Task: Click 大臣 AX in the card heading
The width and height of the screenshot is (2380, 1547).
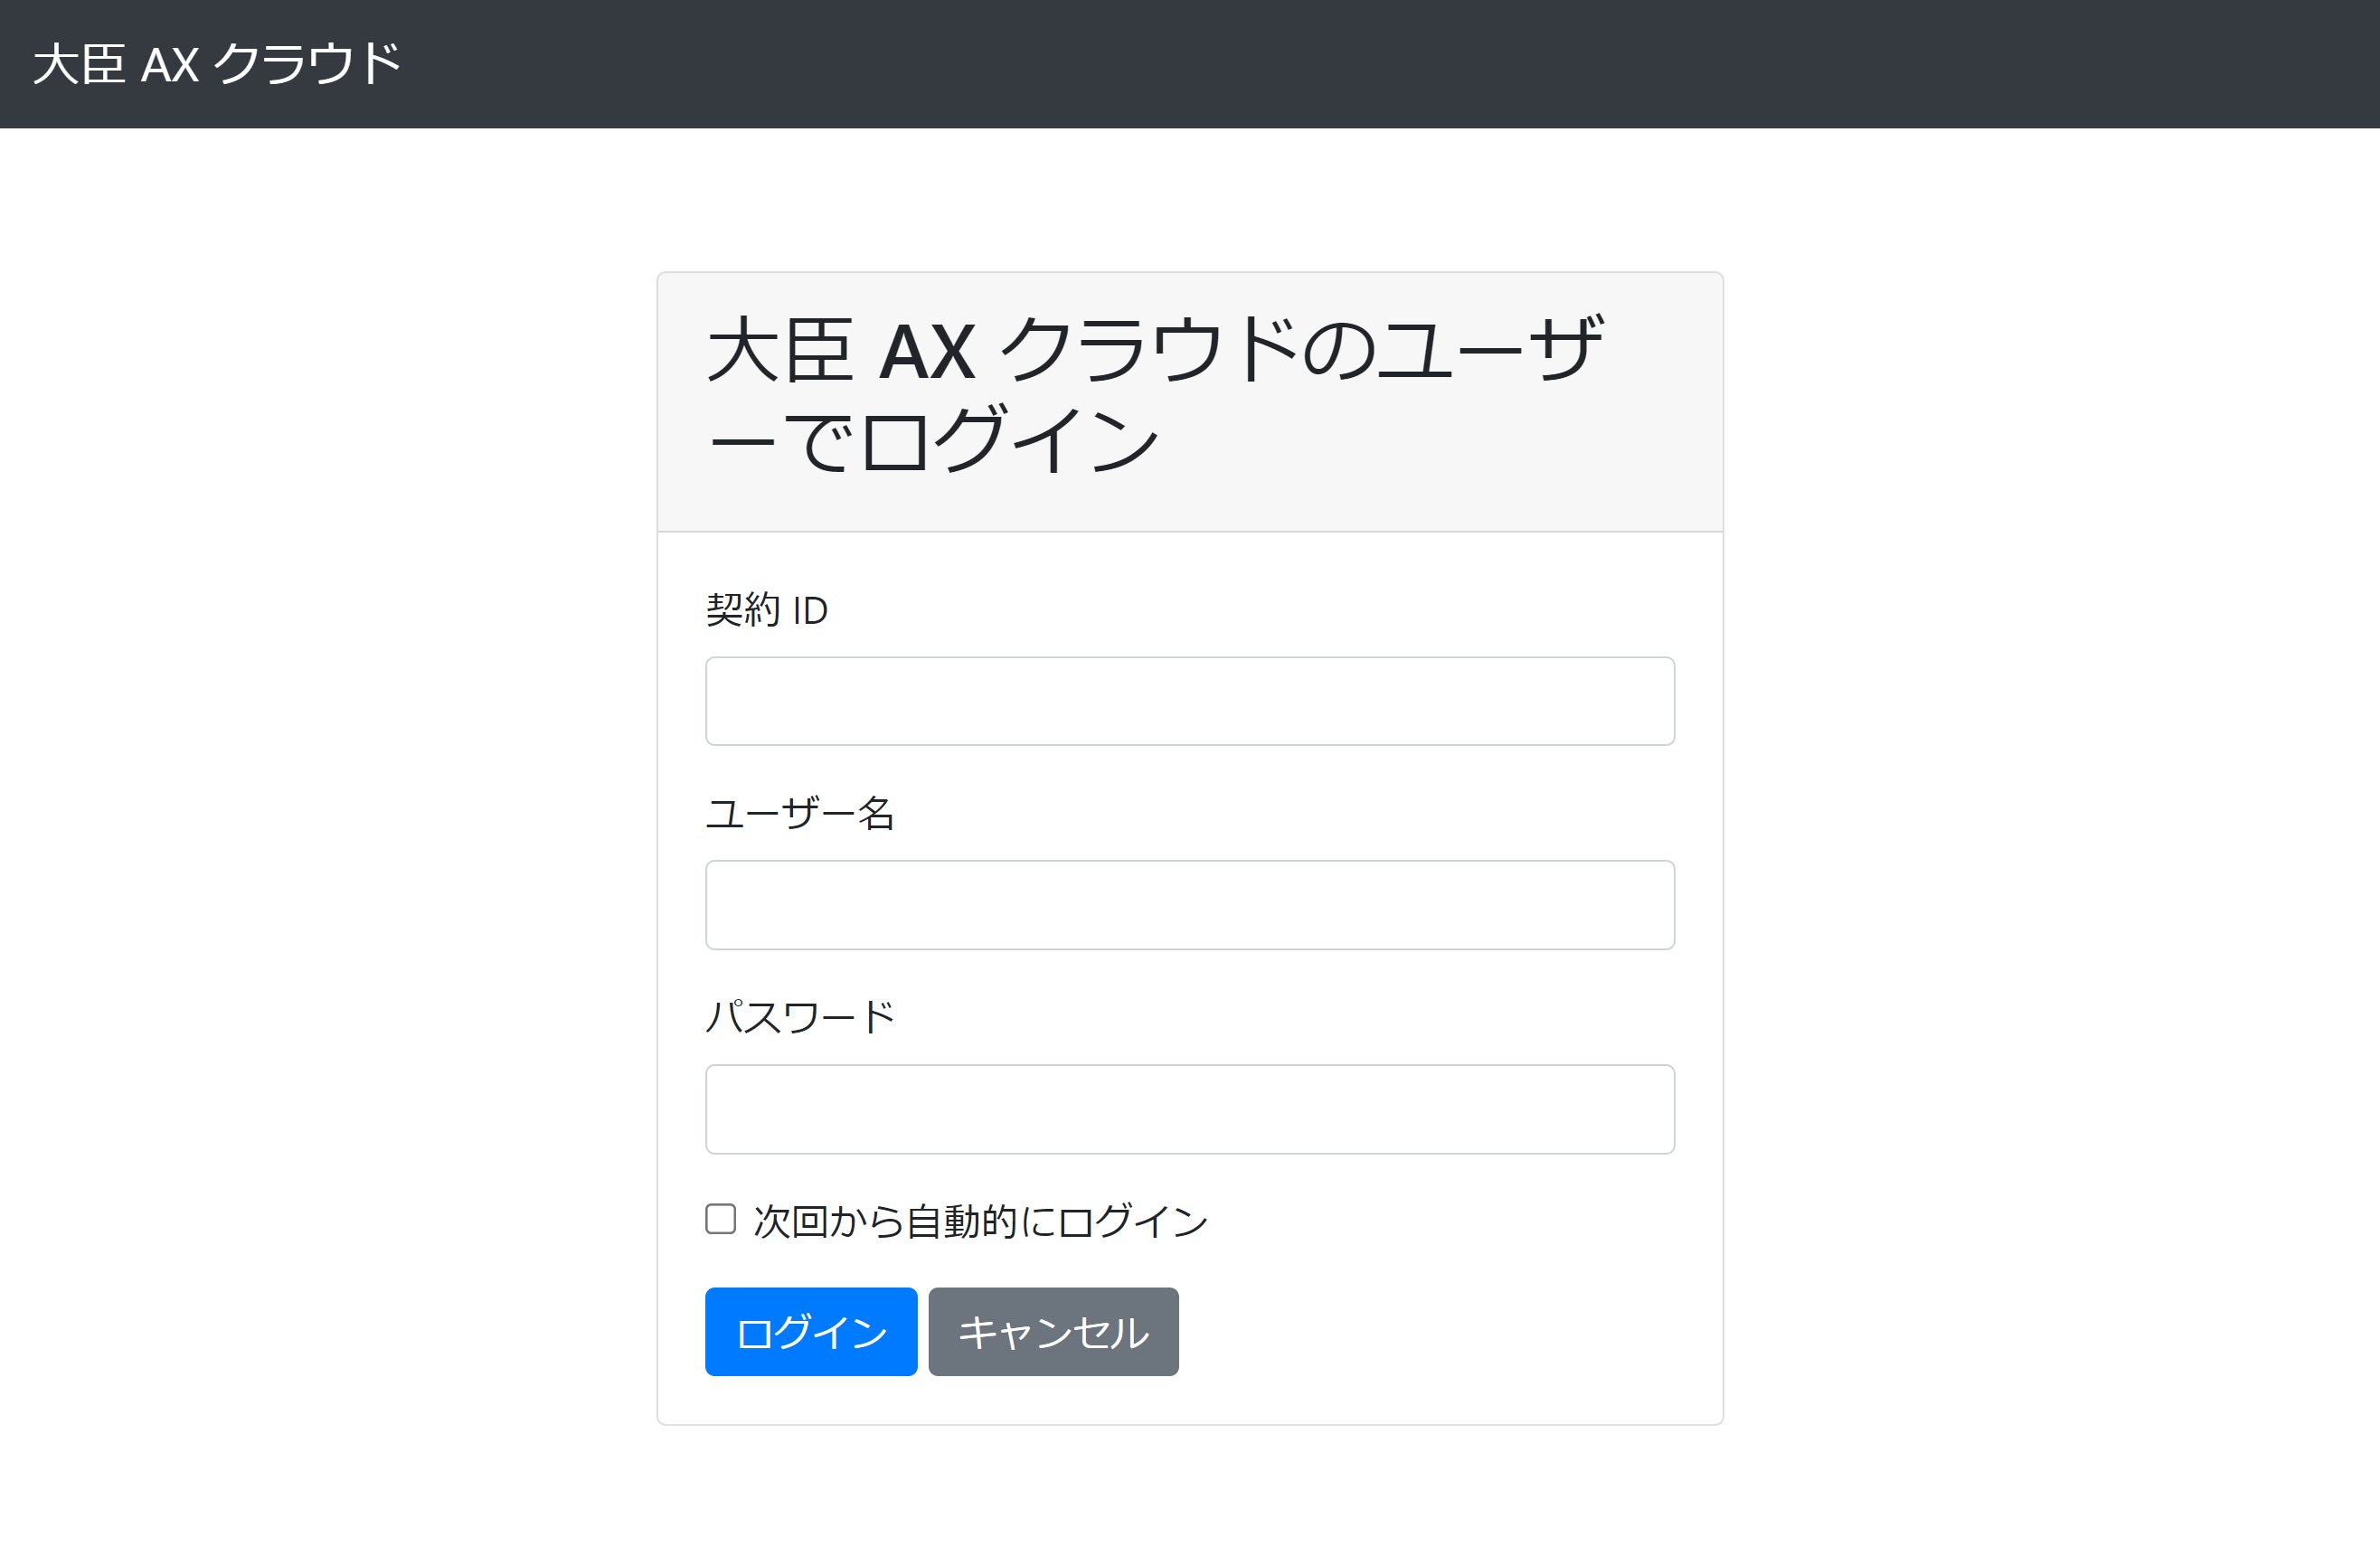Action: (840, 351)
